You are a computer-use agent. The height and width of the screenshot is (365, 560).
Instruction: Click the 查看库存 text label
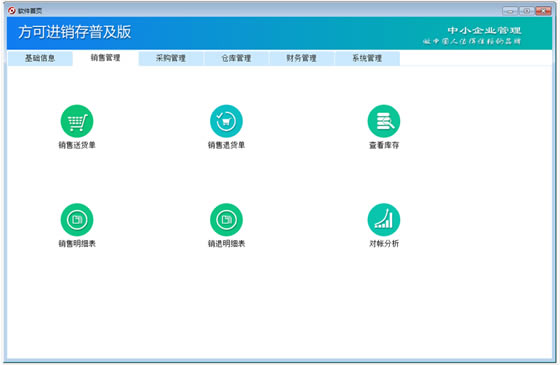pyautogui.click(x=384, y=145)
